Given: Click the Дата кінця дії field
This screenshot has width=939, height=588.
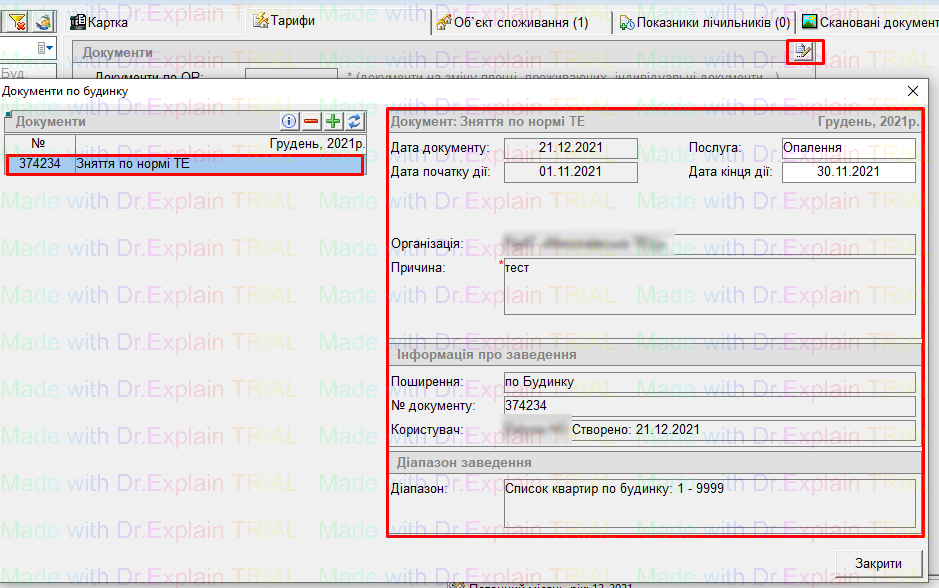Looking at the screenshot, I should [848, 172].
